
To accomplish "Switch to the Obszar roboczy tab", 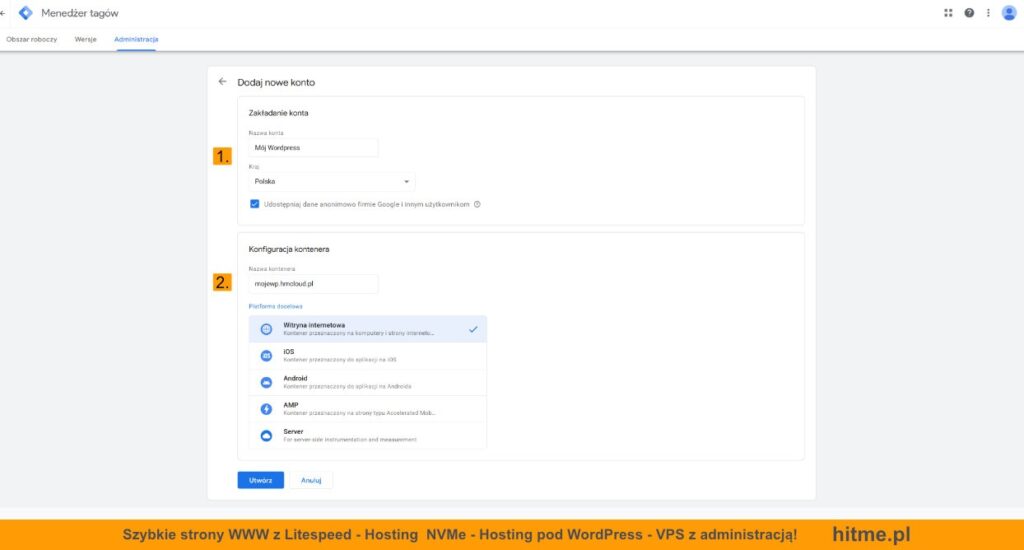I will pos(32,39).
